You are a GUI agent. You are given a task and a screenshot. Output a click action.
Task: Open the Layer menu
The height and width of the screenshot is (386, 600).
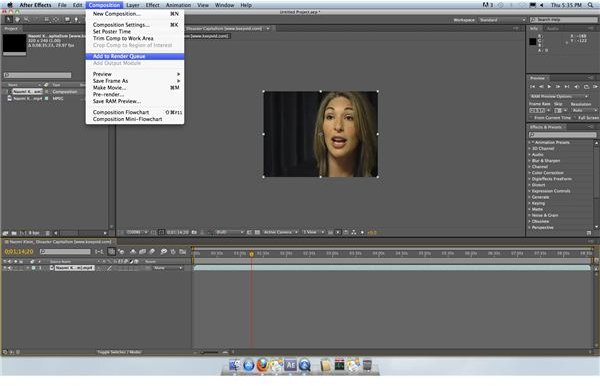click(x=133, y=5)
